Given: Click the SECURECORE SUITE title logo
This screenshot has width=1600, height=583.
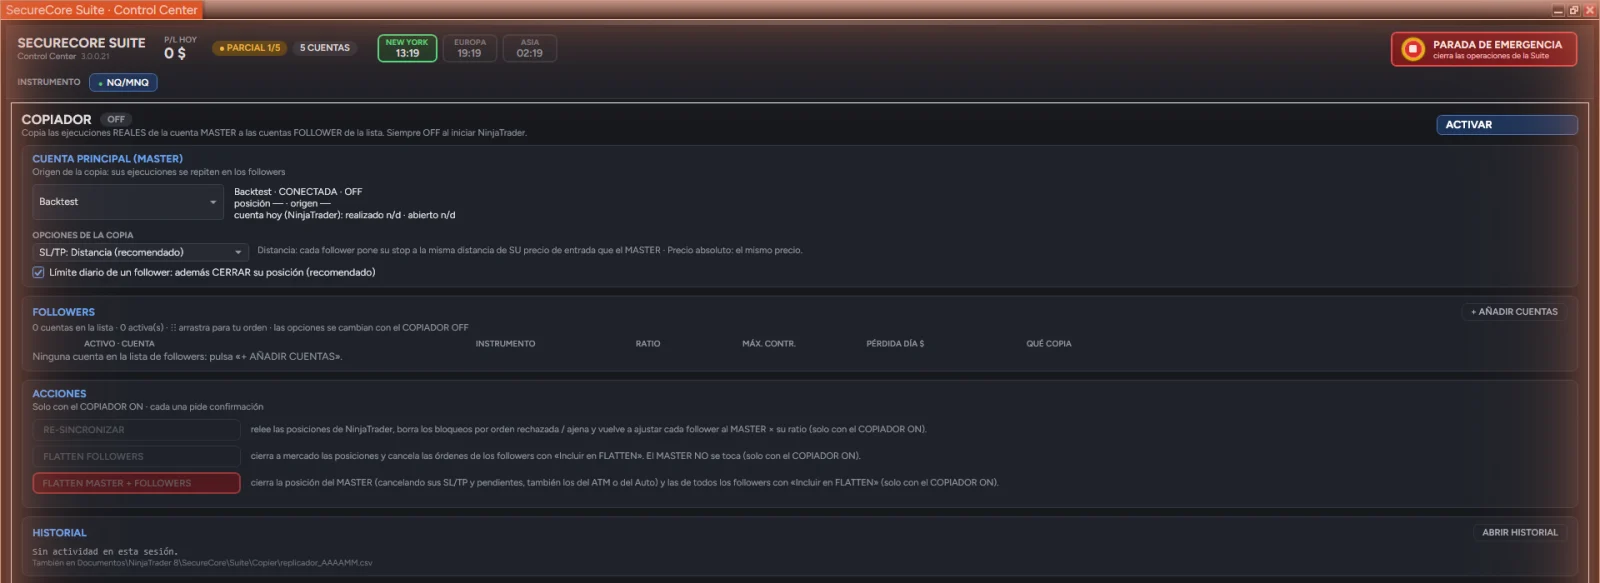Looking at the screenshot, I should 81,43.
